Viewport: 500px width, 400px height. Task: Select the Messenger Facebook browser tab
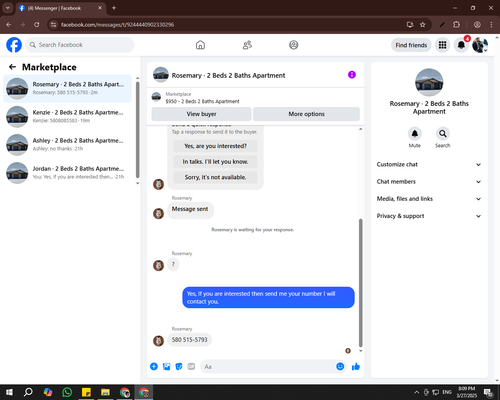tap(60, 8)
